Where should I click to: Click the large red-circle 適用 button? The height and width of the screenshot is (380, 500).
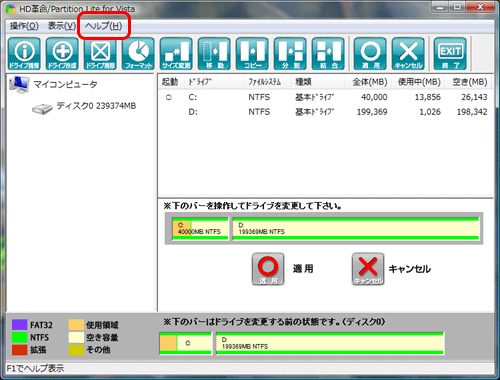point(268,269)
